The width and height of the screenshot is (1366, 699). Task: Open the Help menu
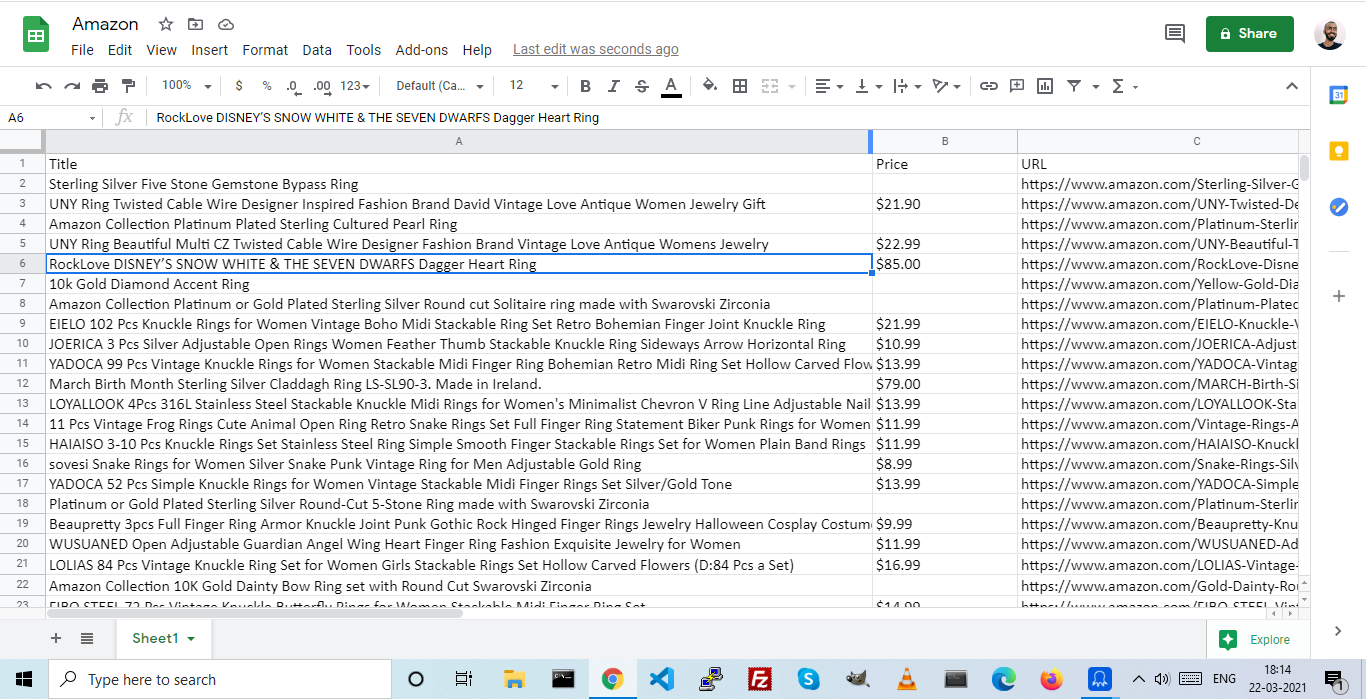[x=477, y=50]
